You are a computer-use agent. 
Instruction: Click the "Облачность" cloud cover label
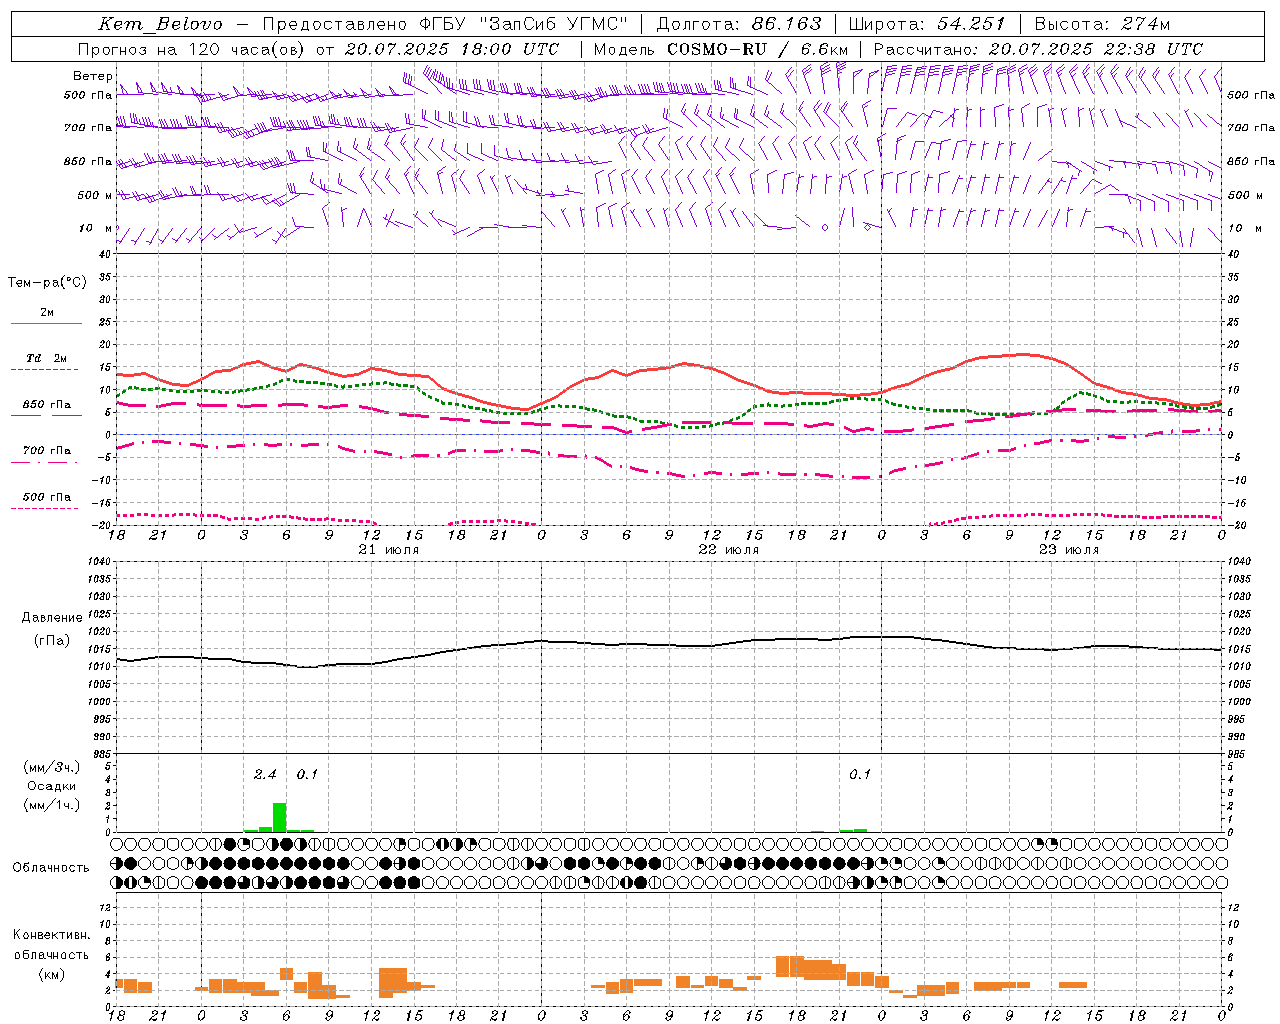[51, 867]
